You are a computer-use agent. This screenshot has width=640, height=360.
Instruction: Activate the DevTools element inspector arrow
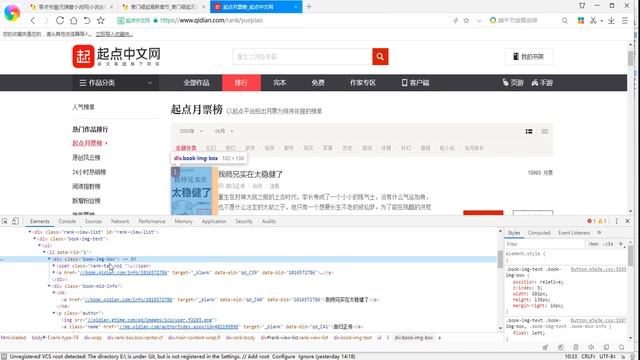(5, 221)
